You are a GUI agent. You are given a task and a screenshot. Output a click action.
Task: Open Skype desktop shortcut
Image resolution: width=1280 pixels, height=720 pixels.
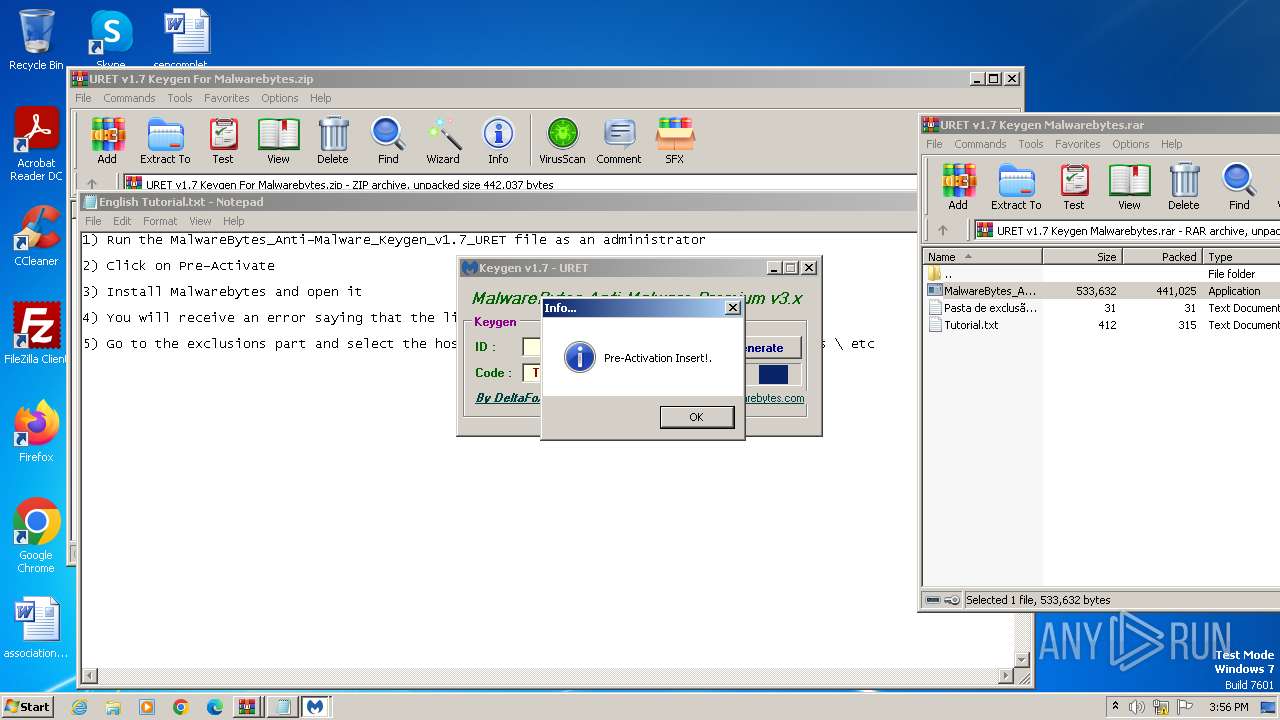(x=110, y=40)
